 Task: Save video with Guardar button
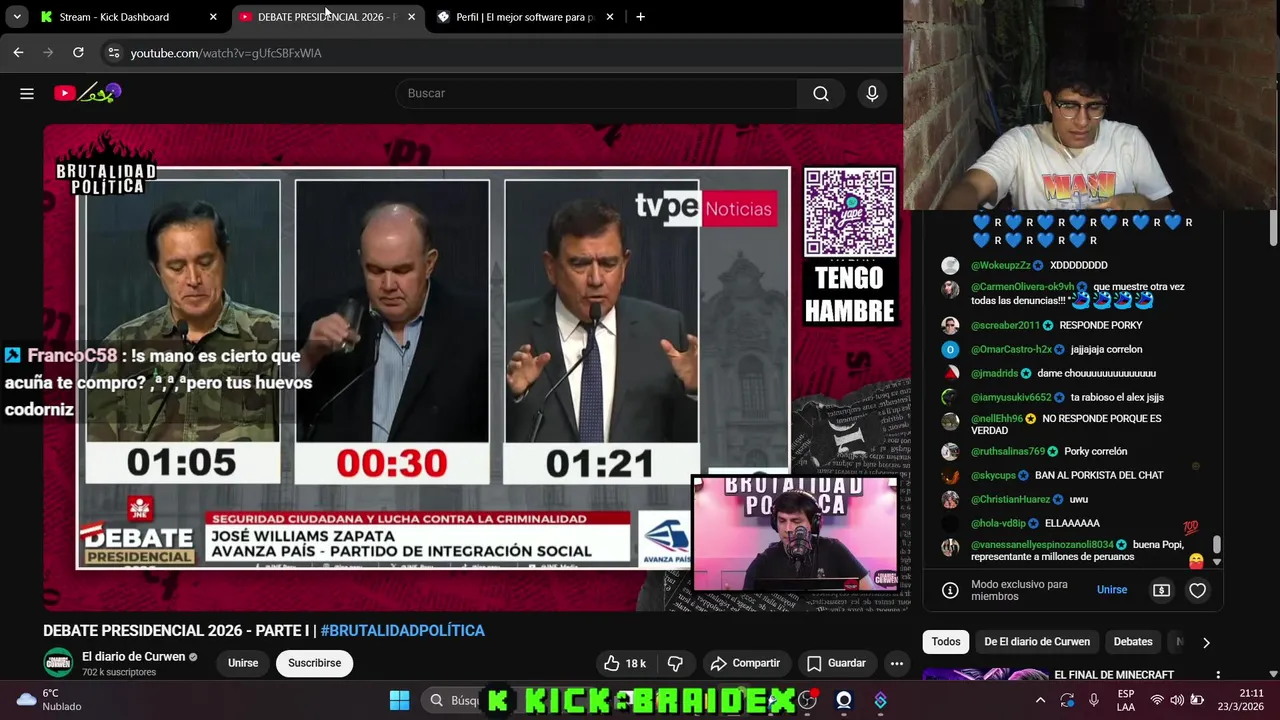click(836, 663)
